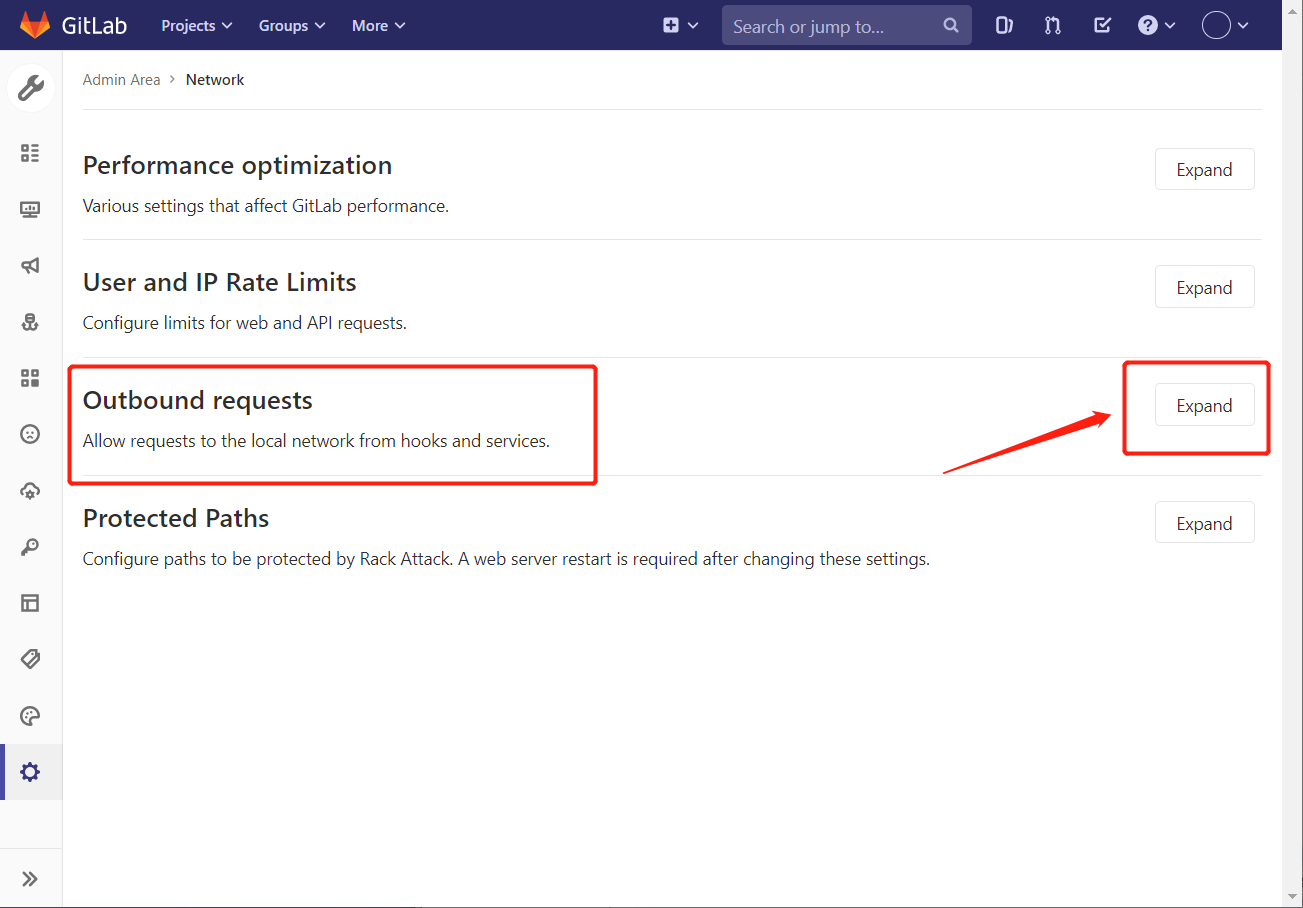Open the Messages bullhorn icon

[30, 266]
